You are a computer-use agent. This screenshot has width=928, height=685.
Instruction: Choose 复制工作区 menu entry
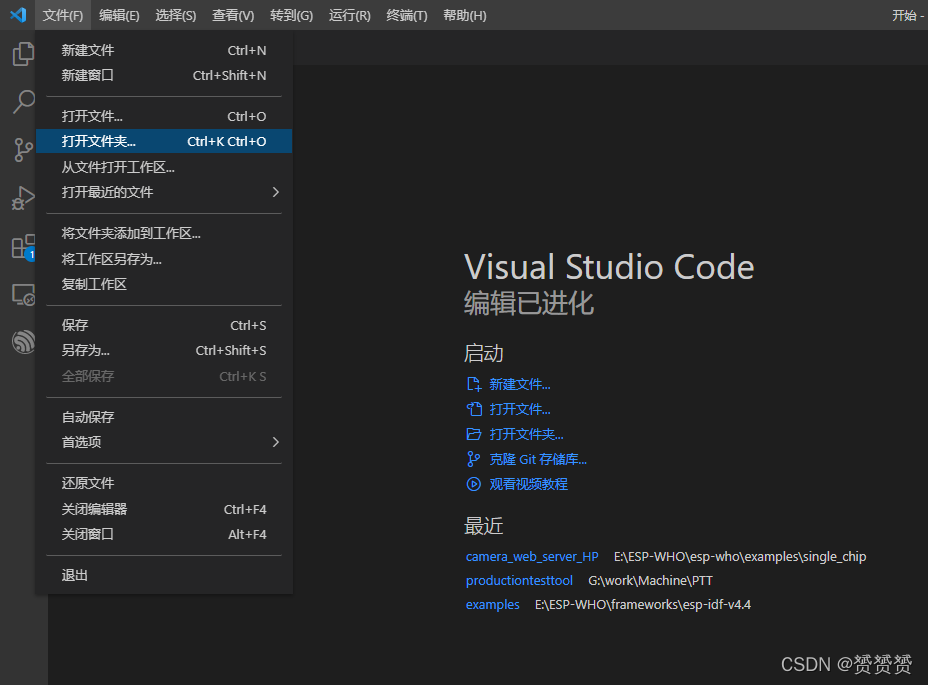click(164, 284)
